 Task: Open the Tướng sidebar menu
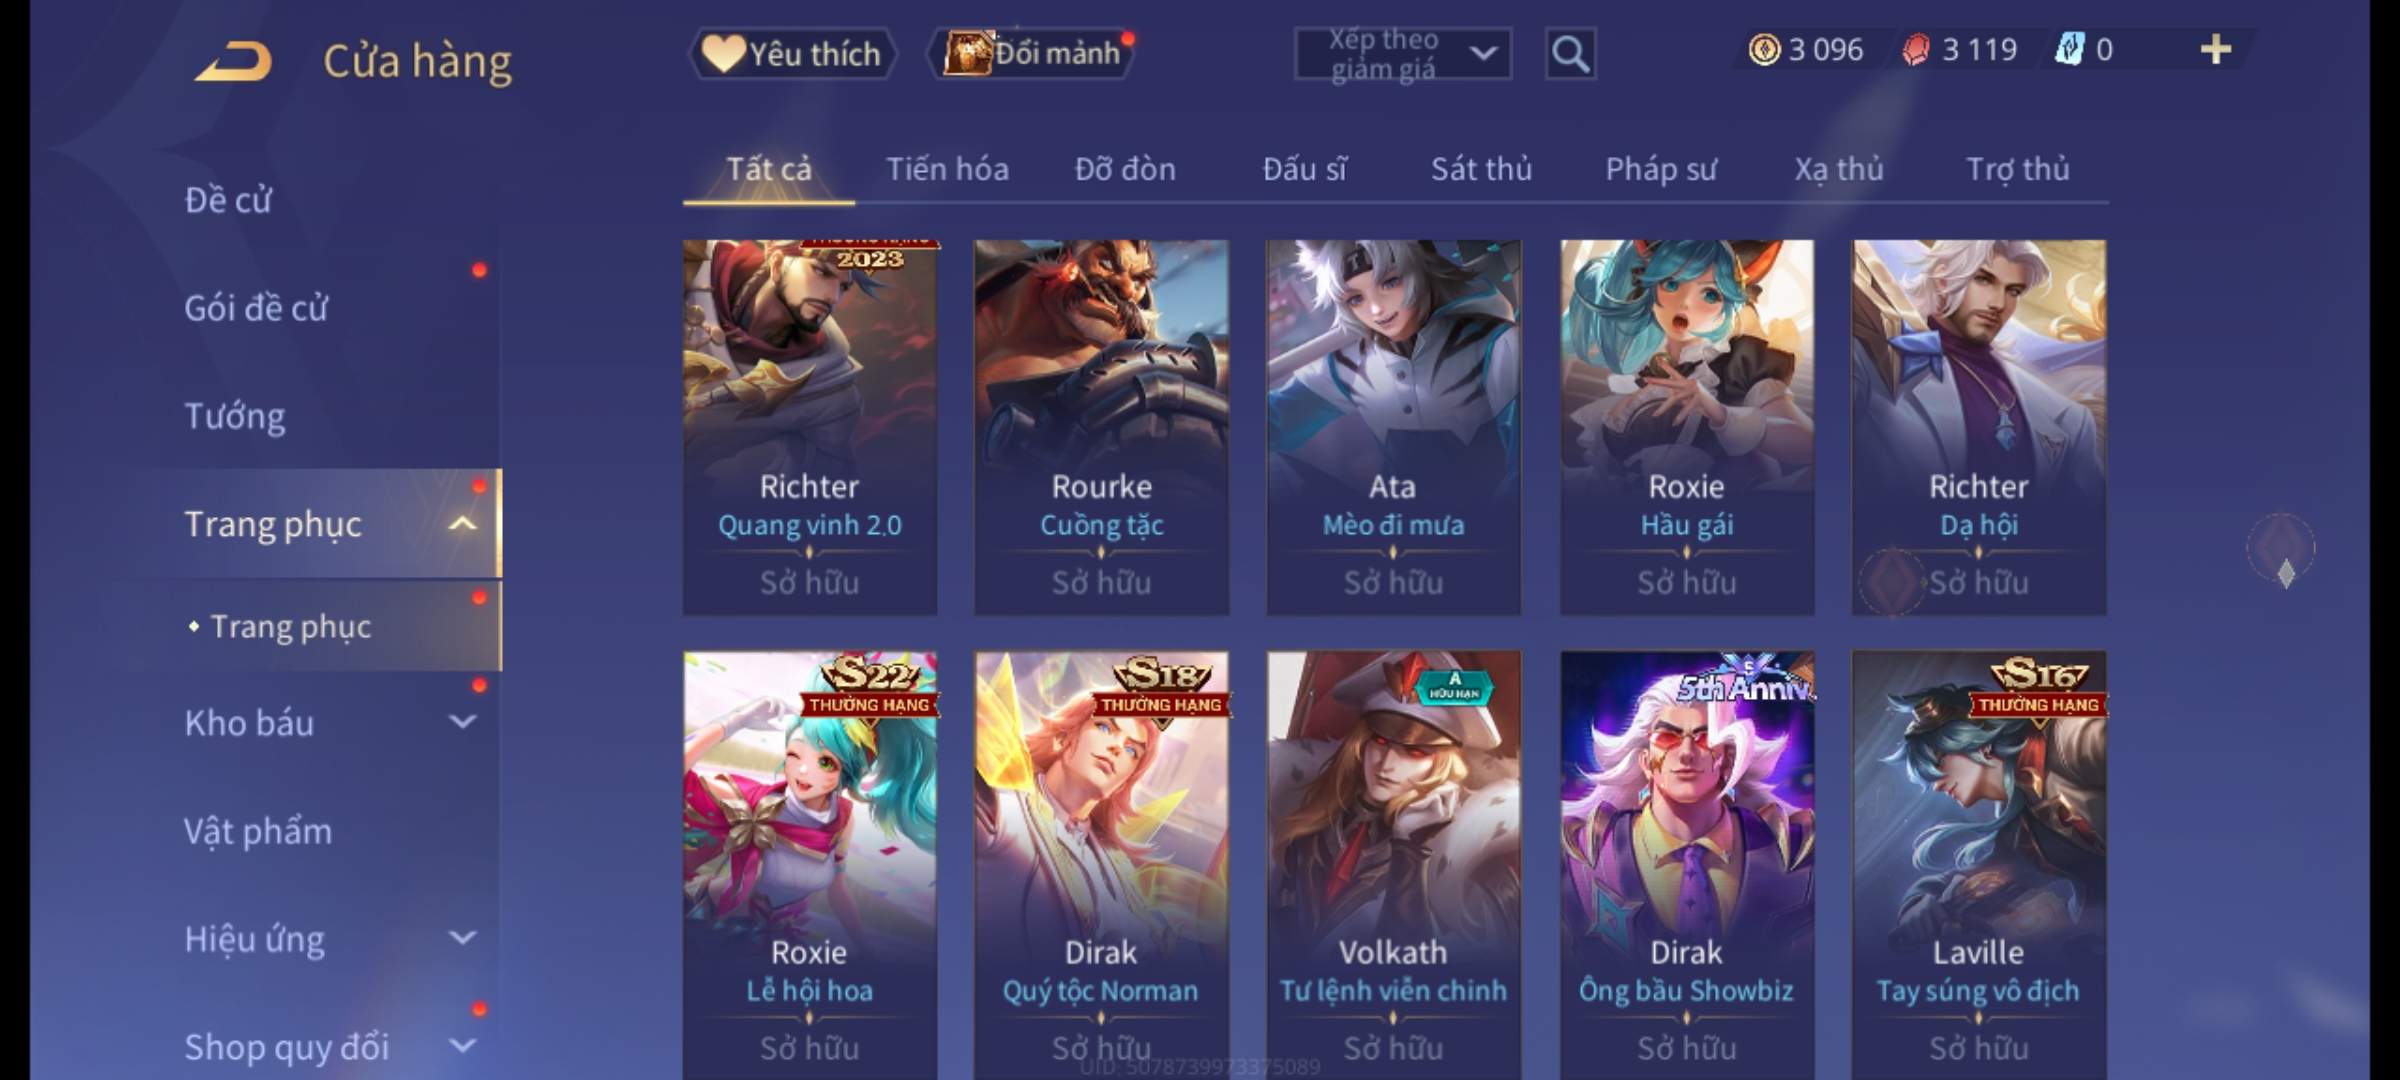point(235,416)
